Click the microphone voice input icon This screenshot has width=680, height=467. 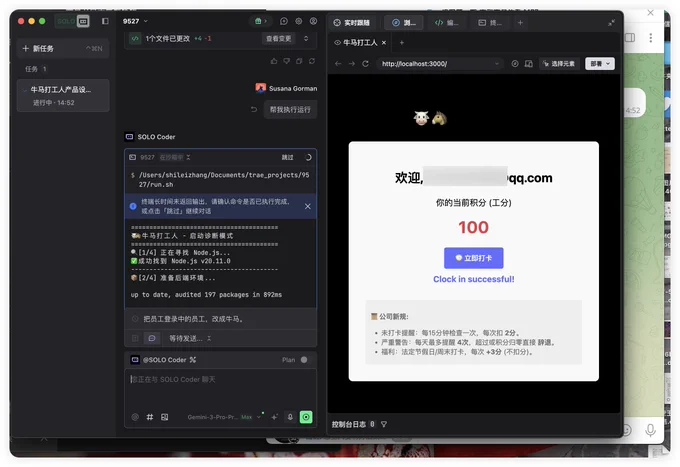pos(290,417)
